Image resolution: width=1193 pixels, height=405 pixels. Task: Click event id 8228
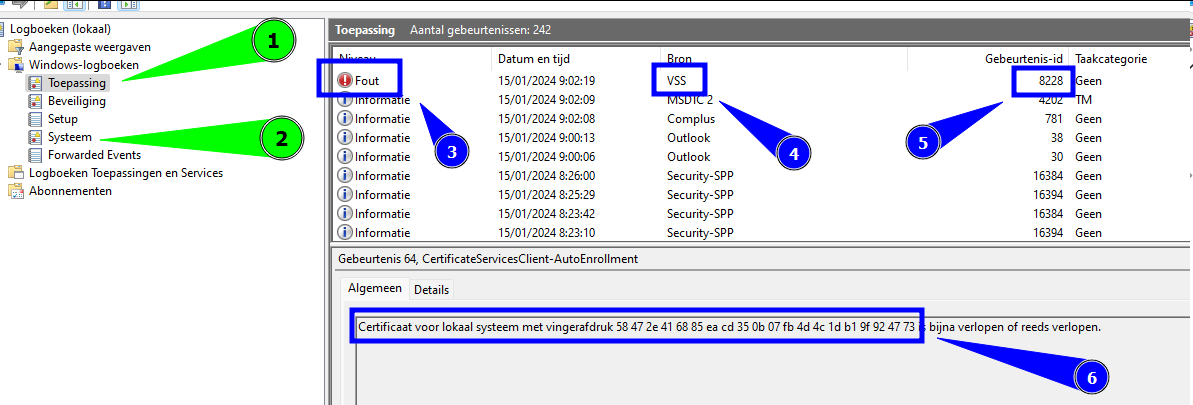pyautogui.click(x=1052, y=81)
